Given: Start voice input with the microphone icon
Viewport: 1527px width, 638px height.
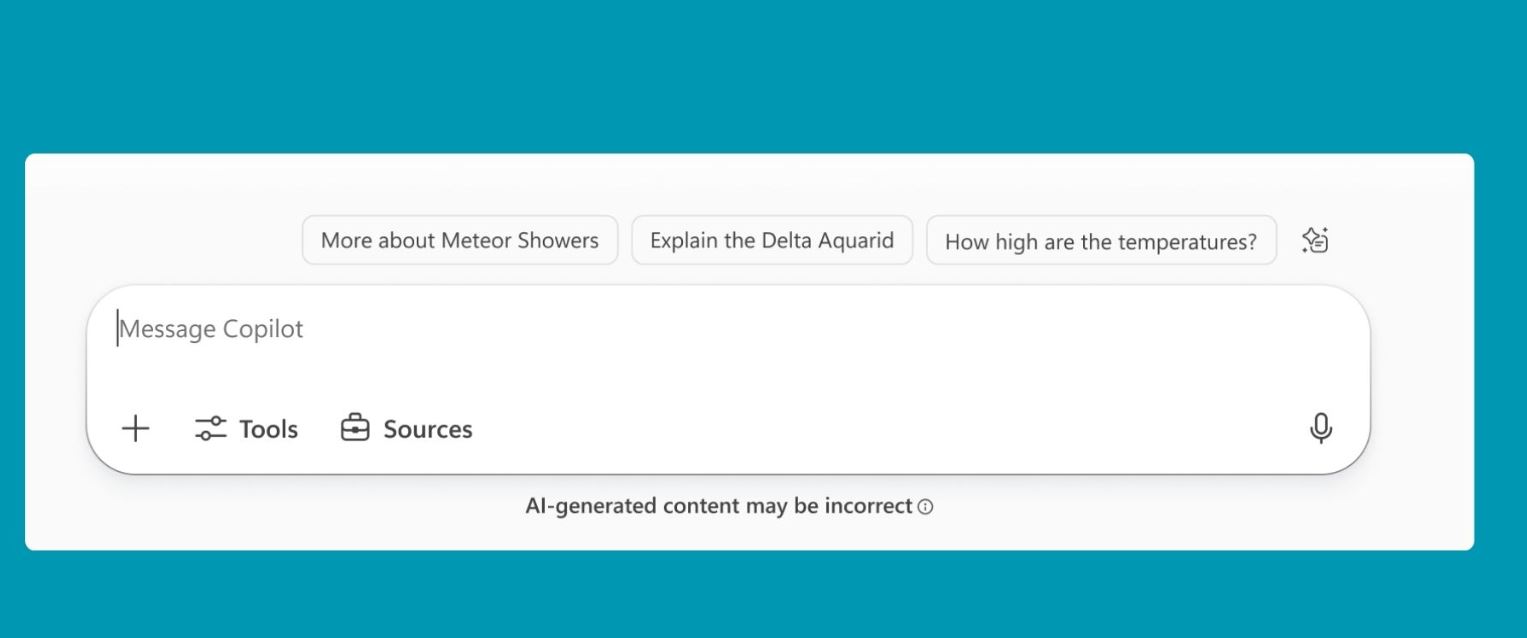Looking at the screenshot, I should (1320, 428).
